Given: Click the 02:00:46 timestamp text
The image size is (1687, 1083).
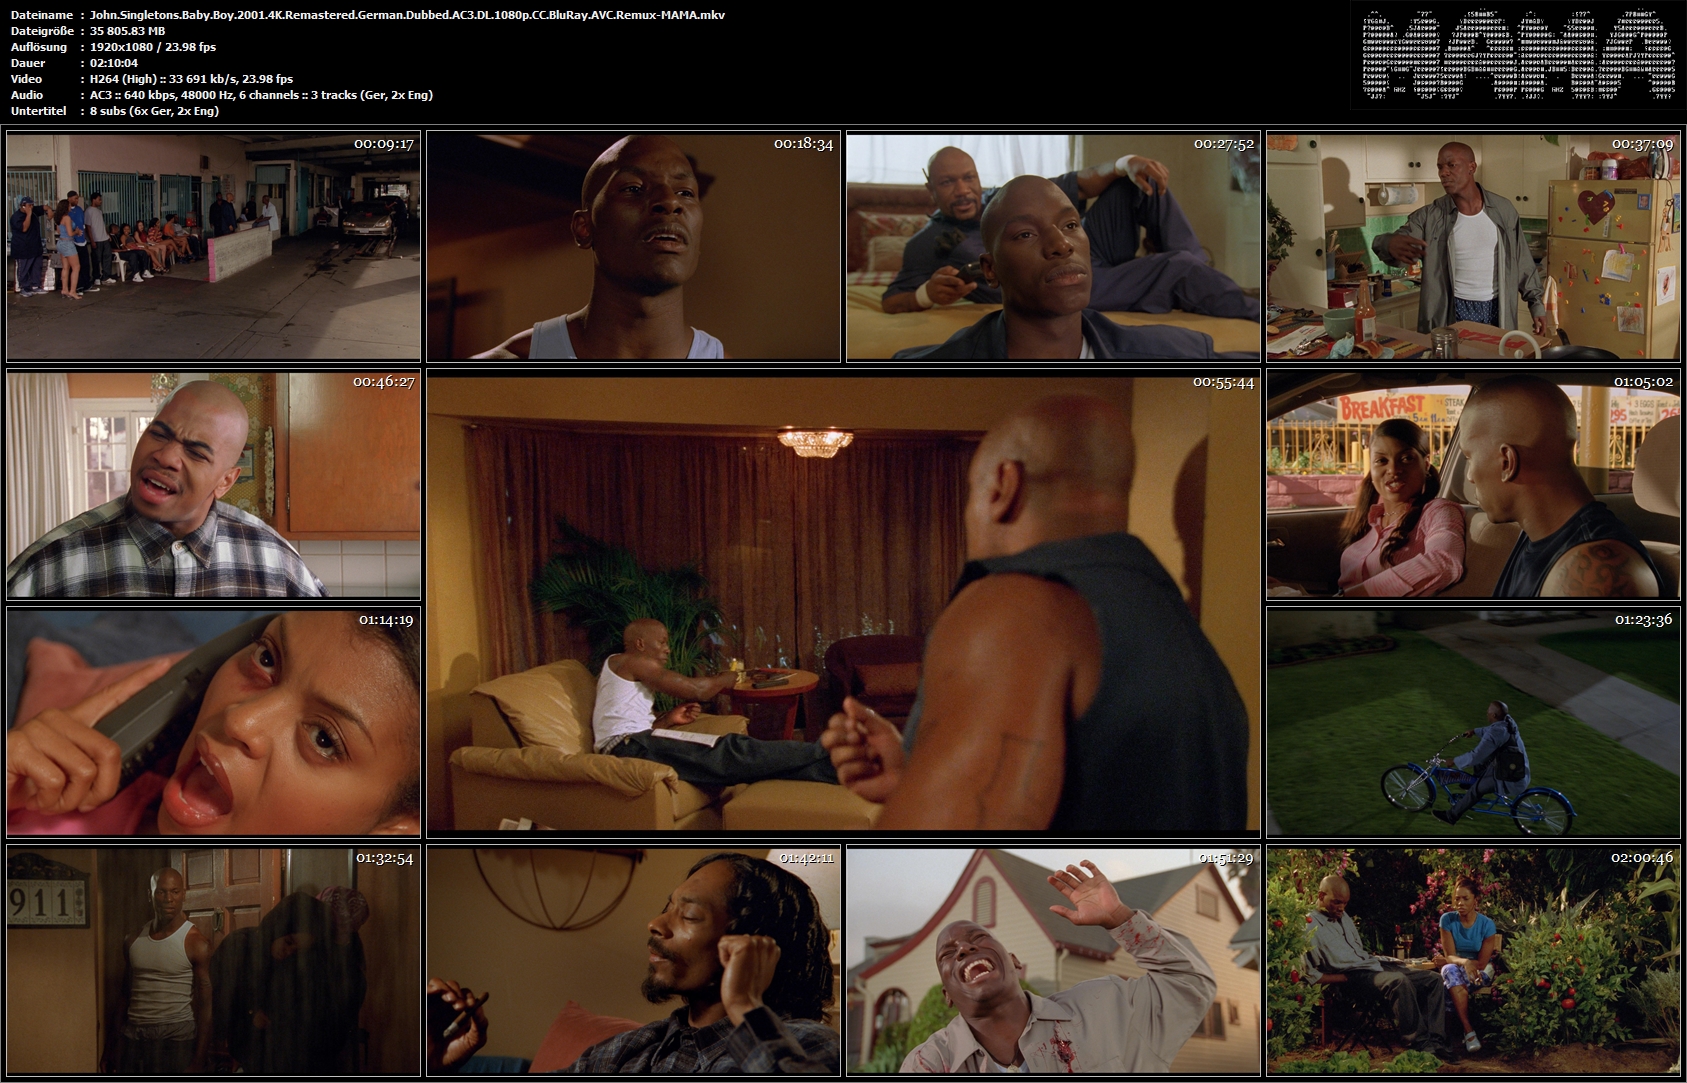Looking at the screenshot, I should click(x=1642, y=858).
